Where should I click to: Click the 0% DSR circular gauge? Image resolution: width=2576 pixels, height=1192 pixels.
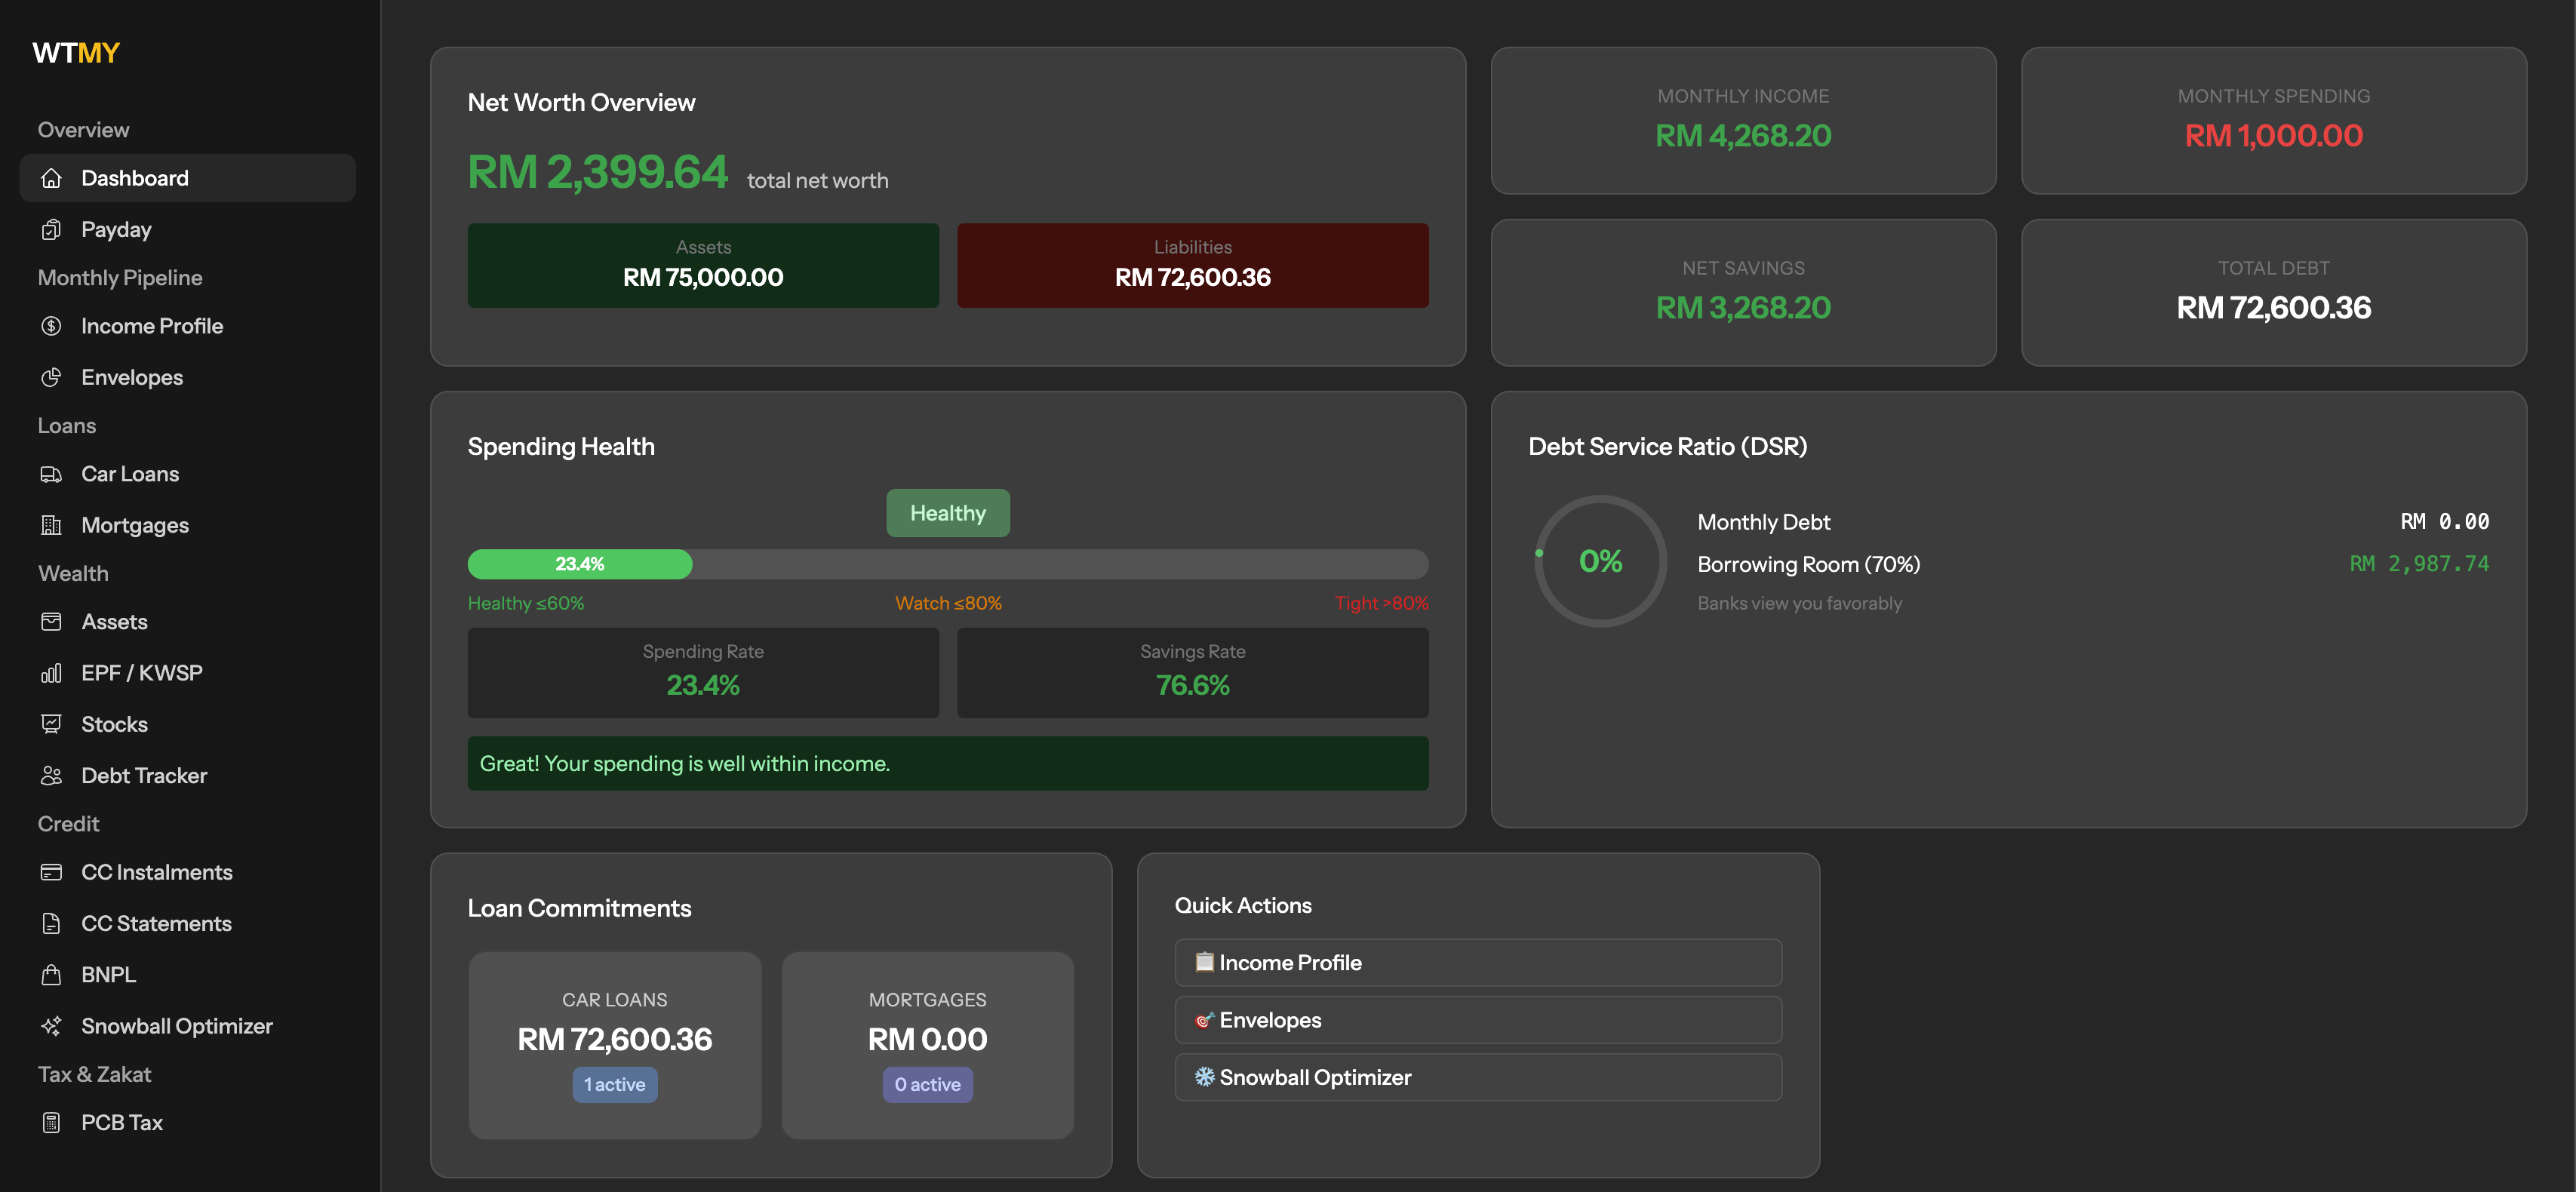(x=1601, y=561)
